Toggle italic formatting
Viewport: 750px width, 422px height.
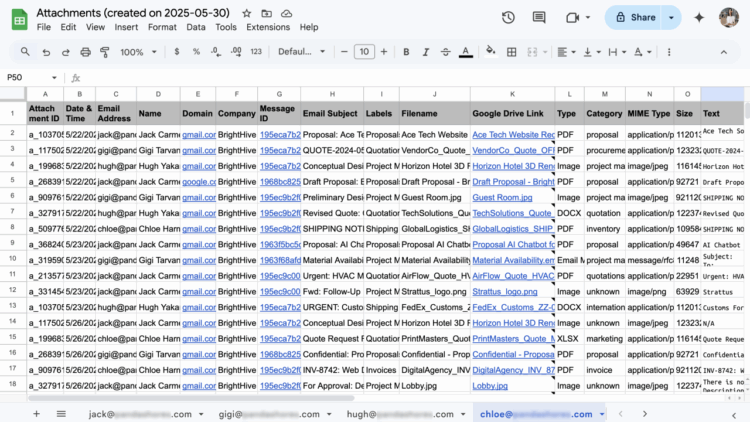(x=426, y=52)
